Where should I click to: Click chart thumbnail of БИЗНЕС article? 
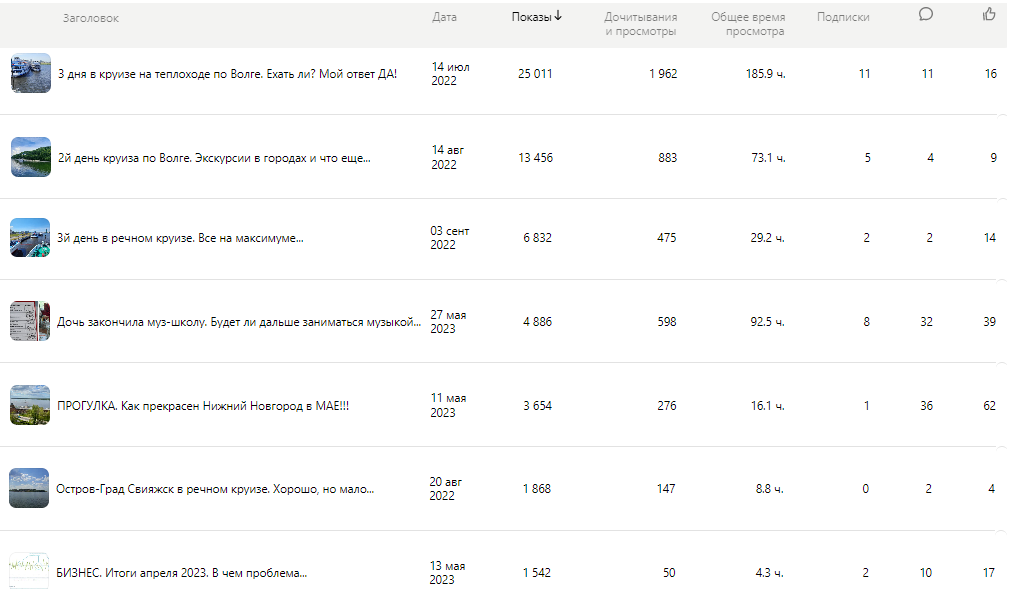(29, 571)
